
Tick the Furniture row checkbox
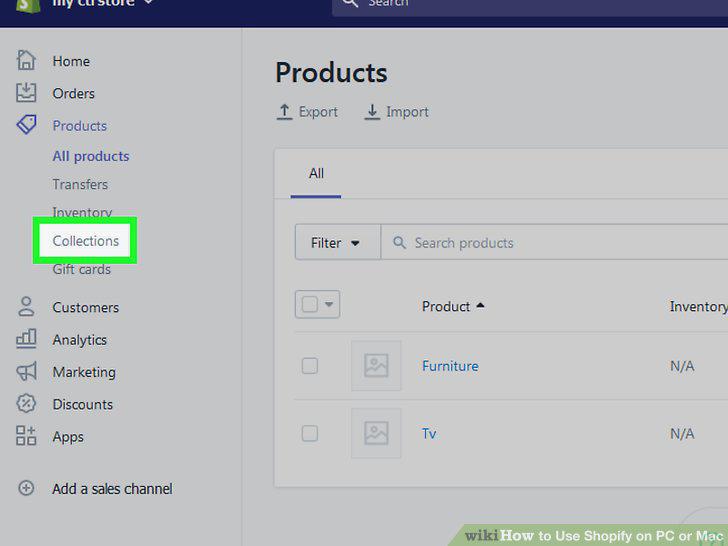tap(310, 365)
